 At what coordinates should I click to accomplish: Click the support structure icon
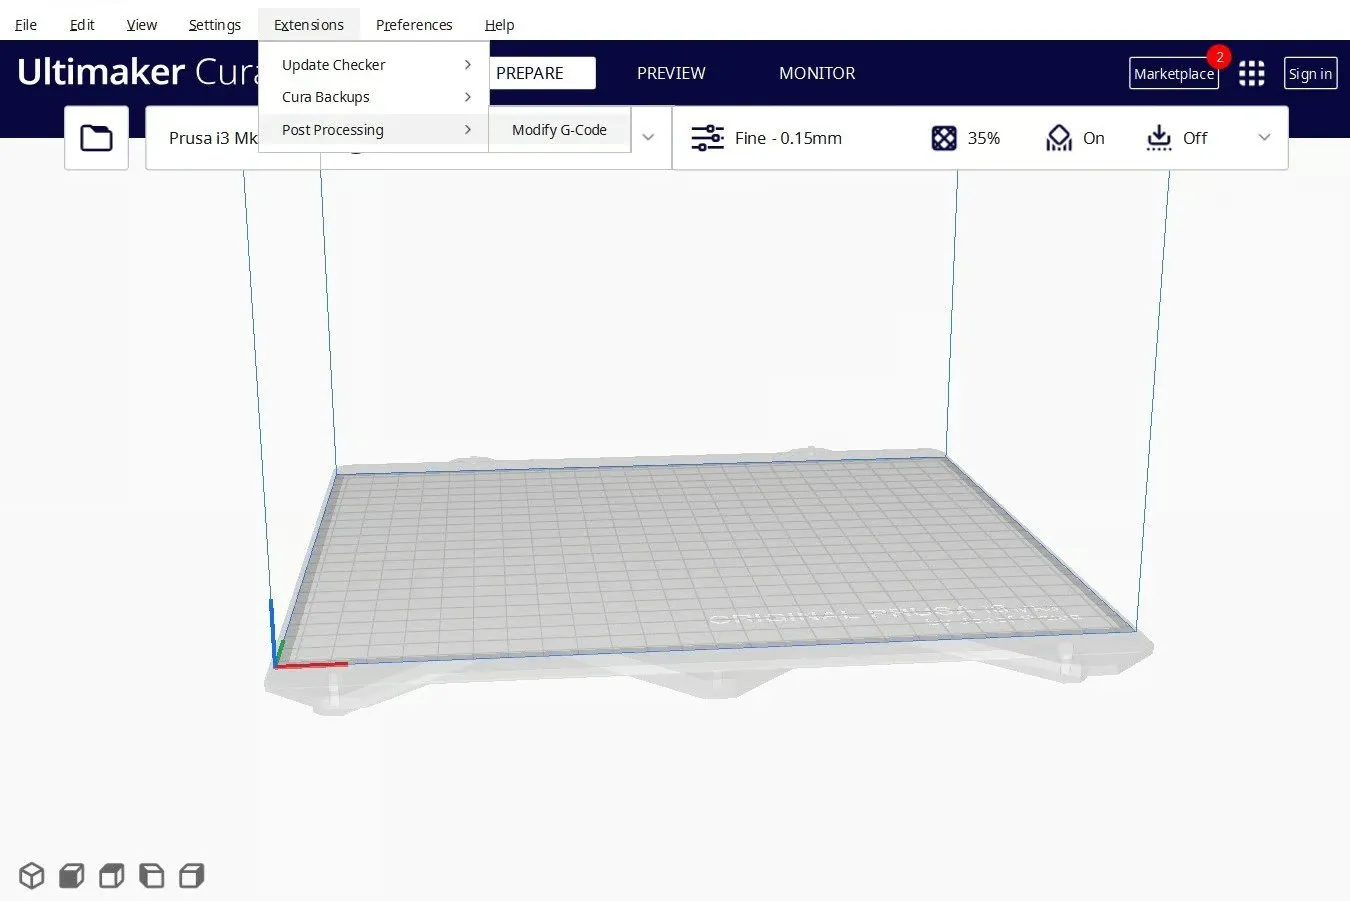1058,138
